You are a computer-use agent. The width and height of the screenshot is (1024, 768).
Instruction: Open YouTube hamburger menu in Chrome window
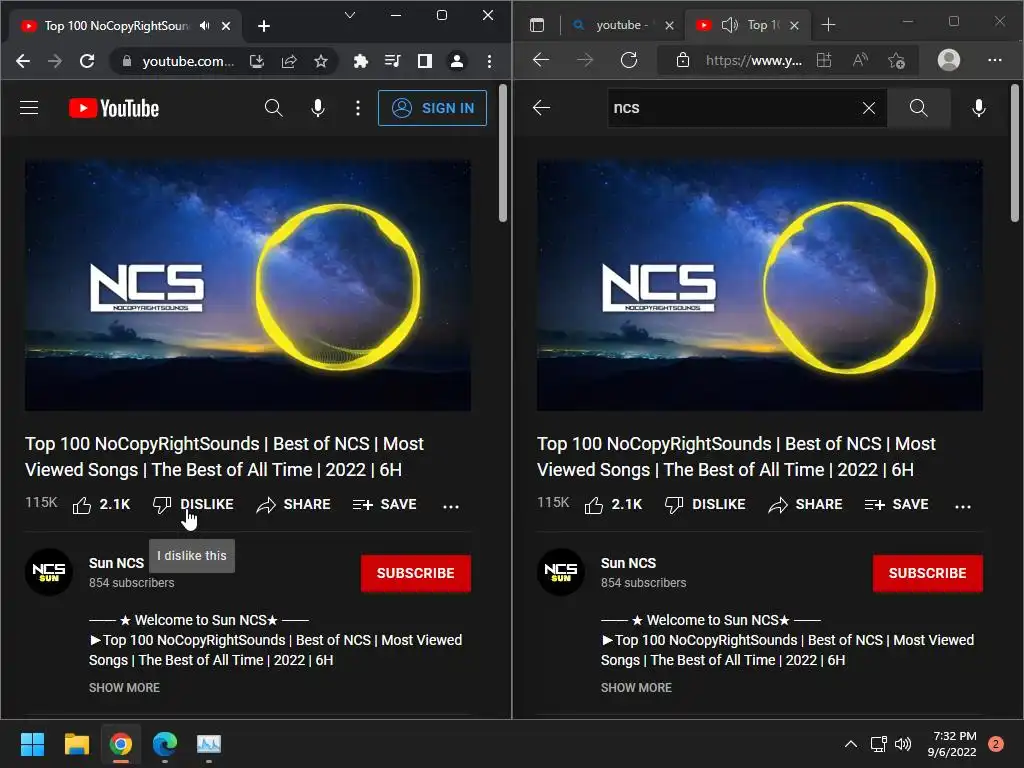[29, 108]
